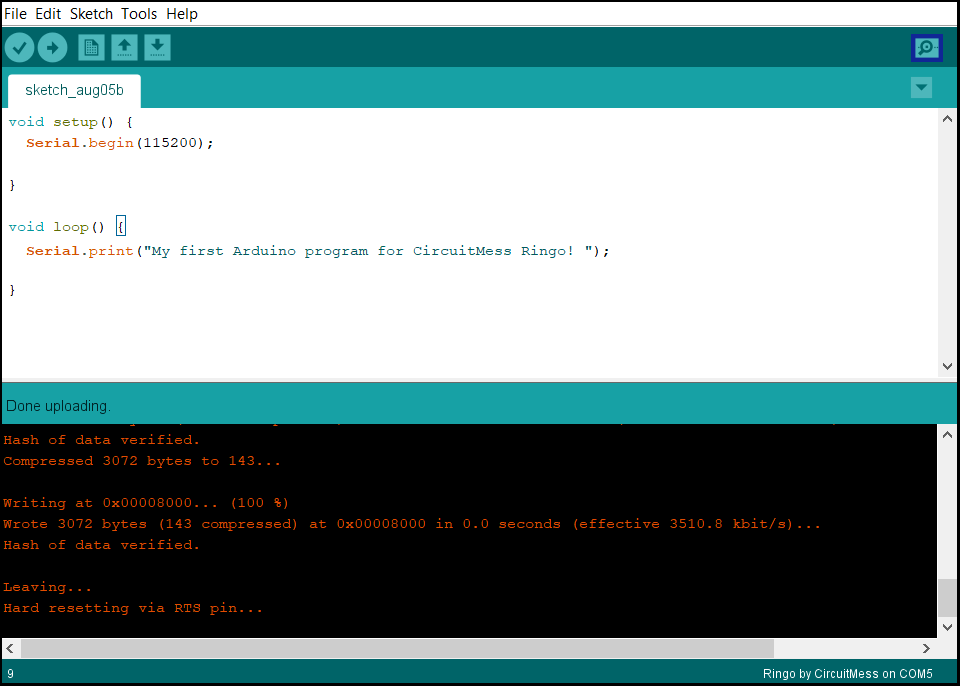Click console vertical scrollbar up arrow
Screen dimensions: 960x686
947,435
